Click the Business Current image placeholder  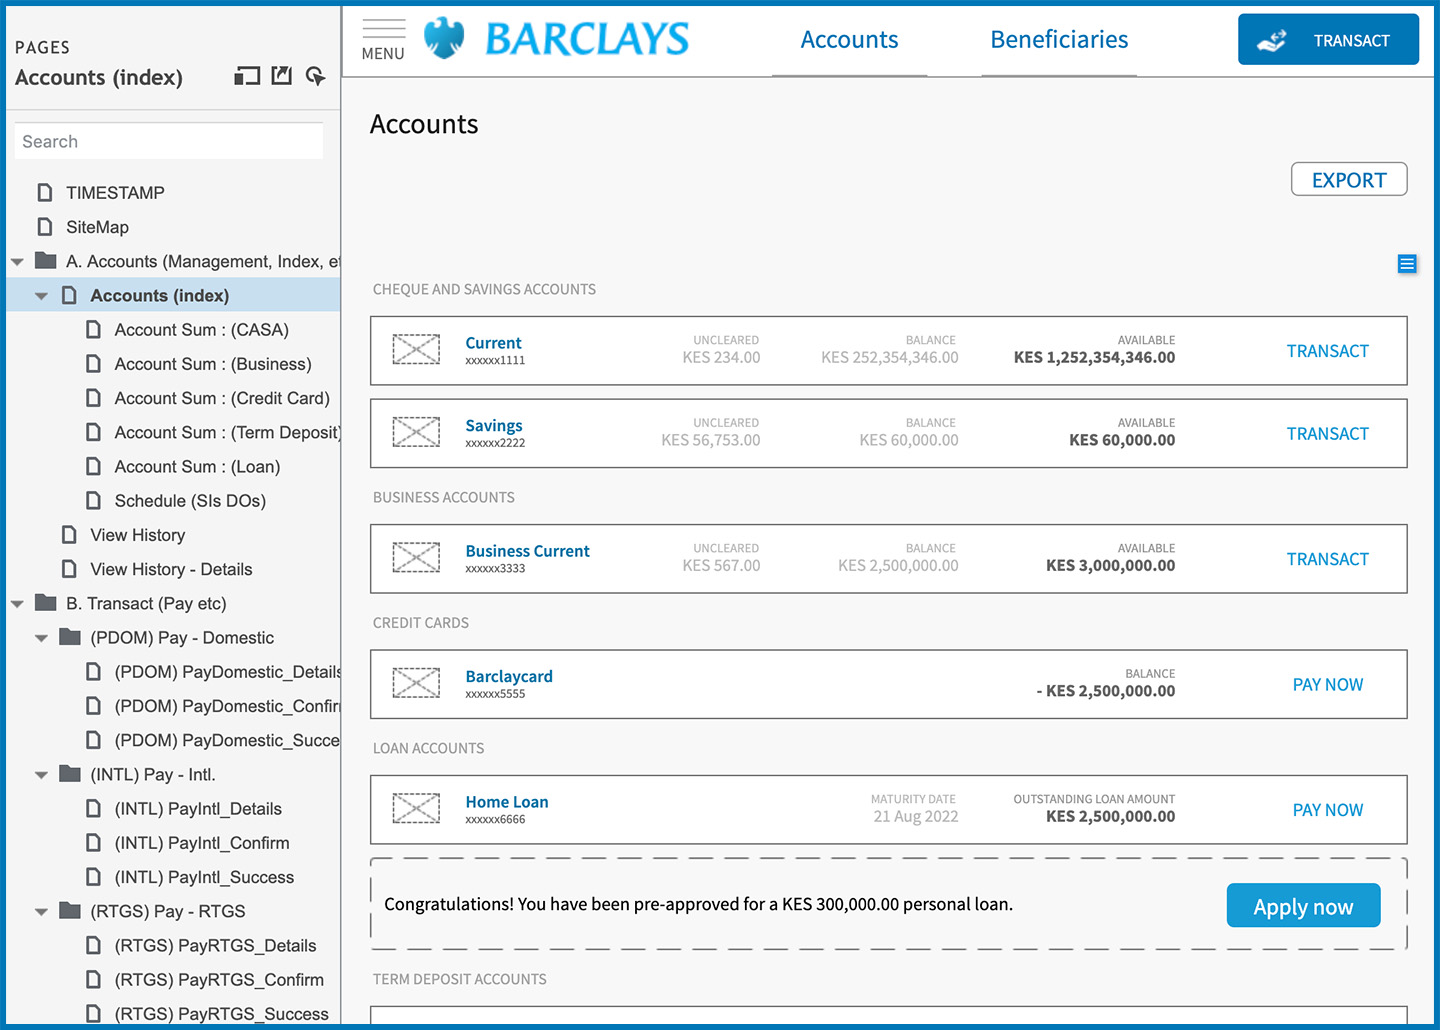[416, 558]
